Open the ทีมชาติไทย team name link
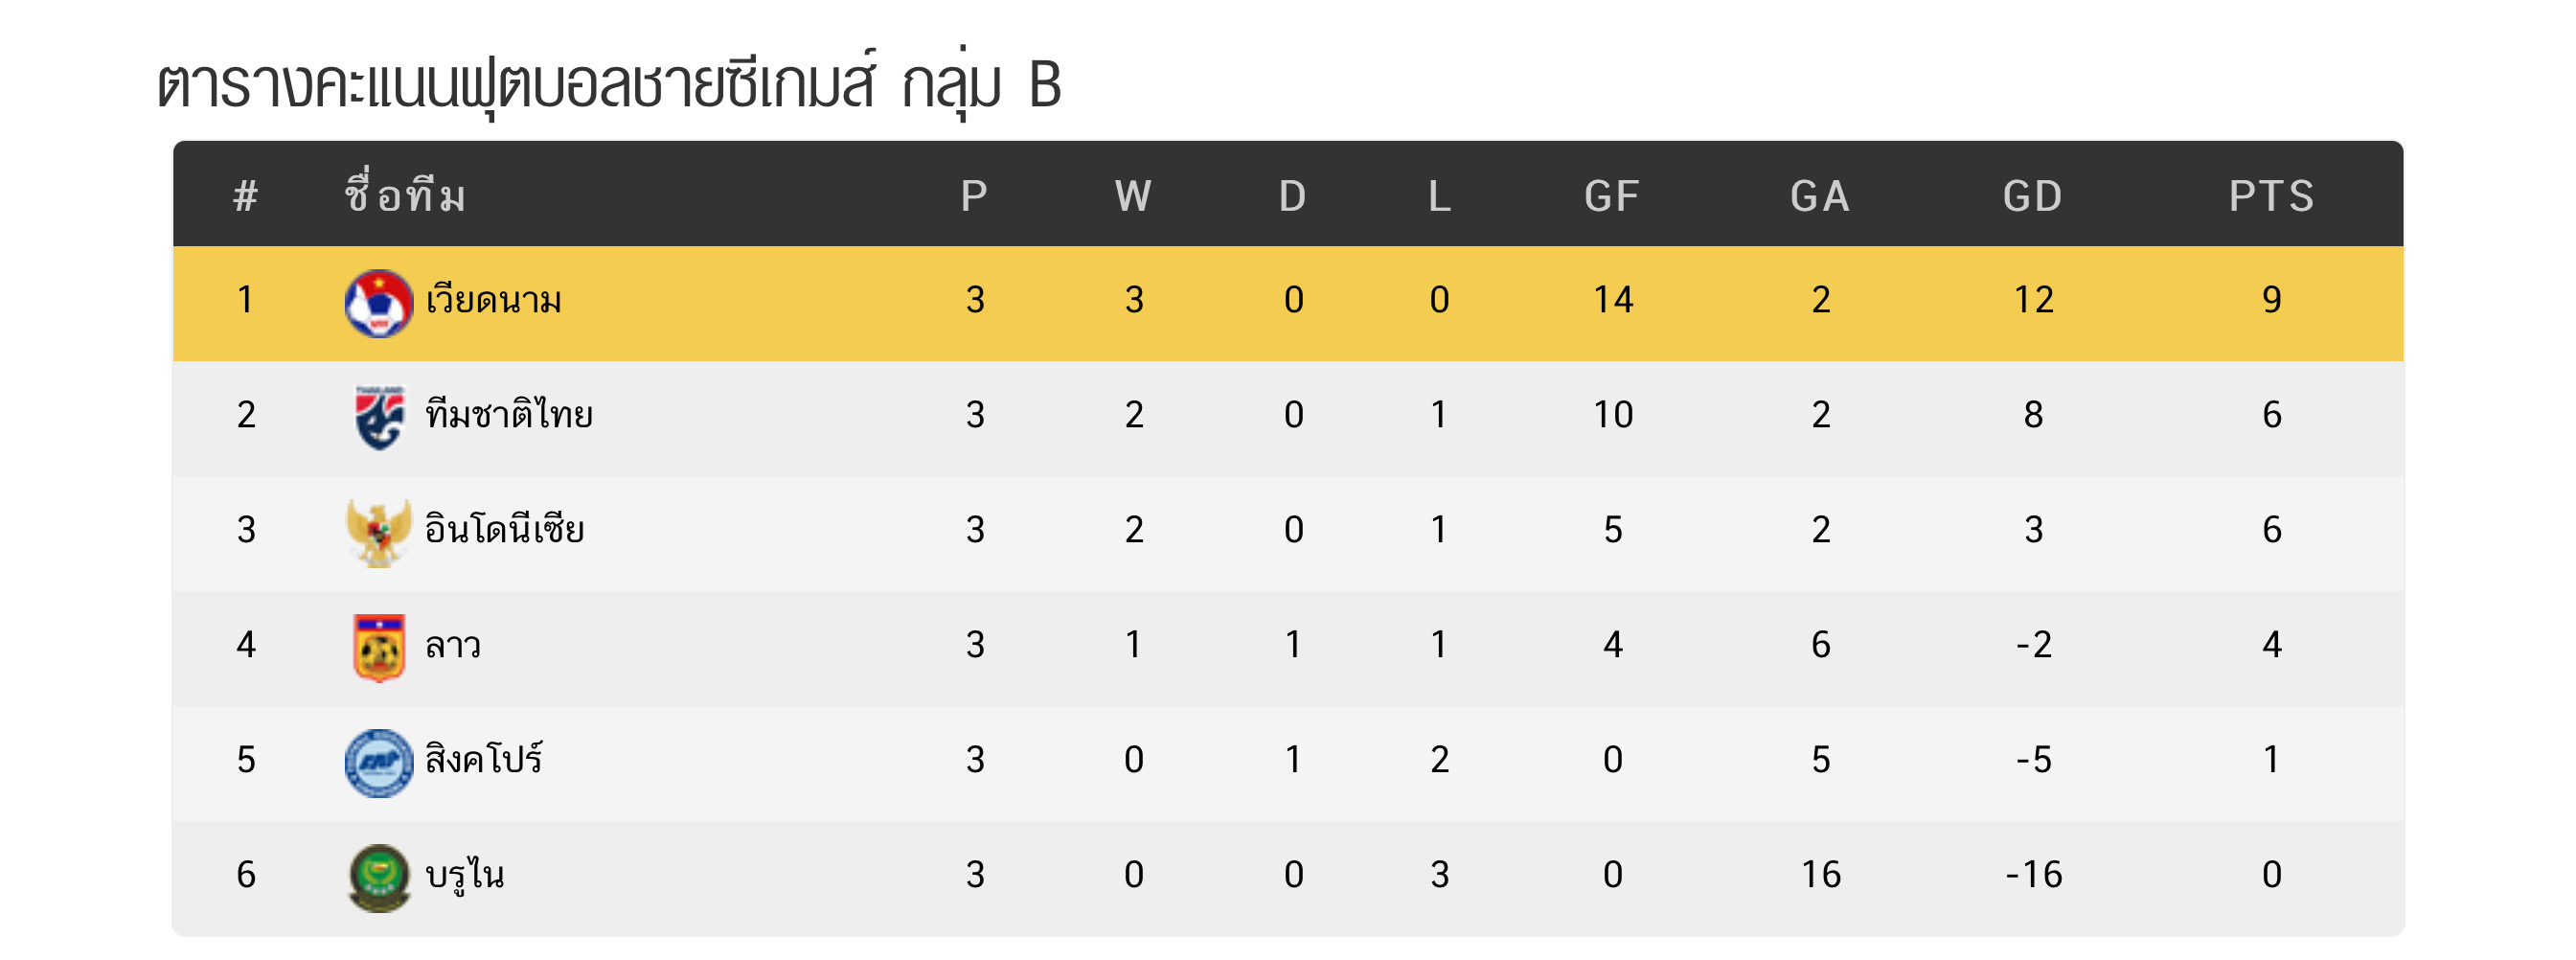Viewport: 2576px width, 960px height. pos(509,415)
